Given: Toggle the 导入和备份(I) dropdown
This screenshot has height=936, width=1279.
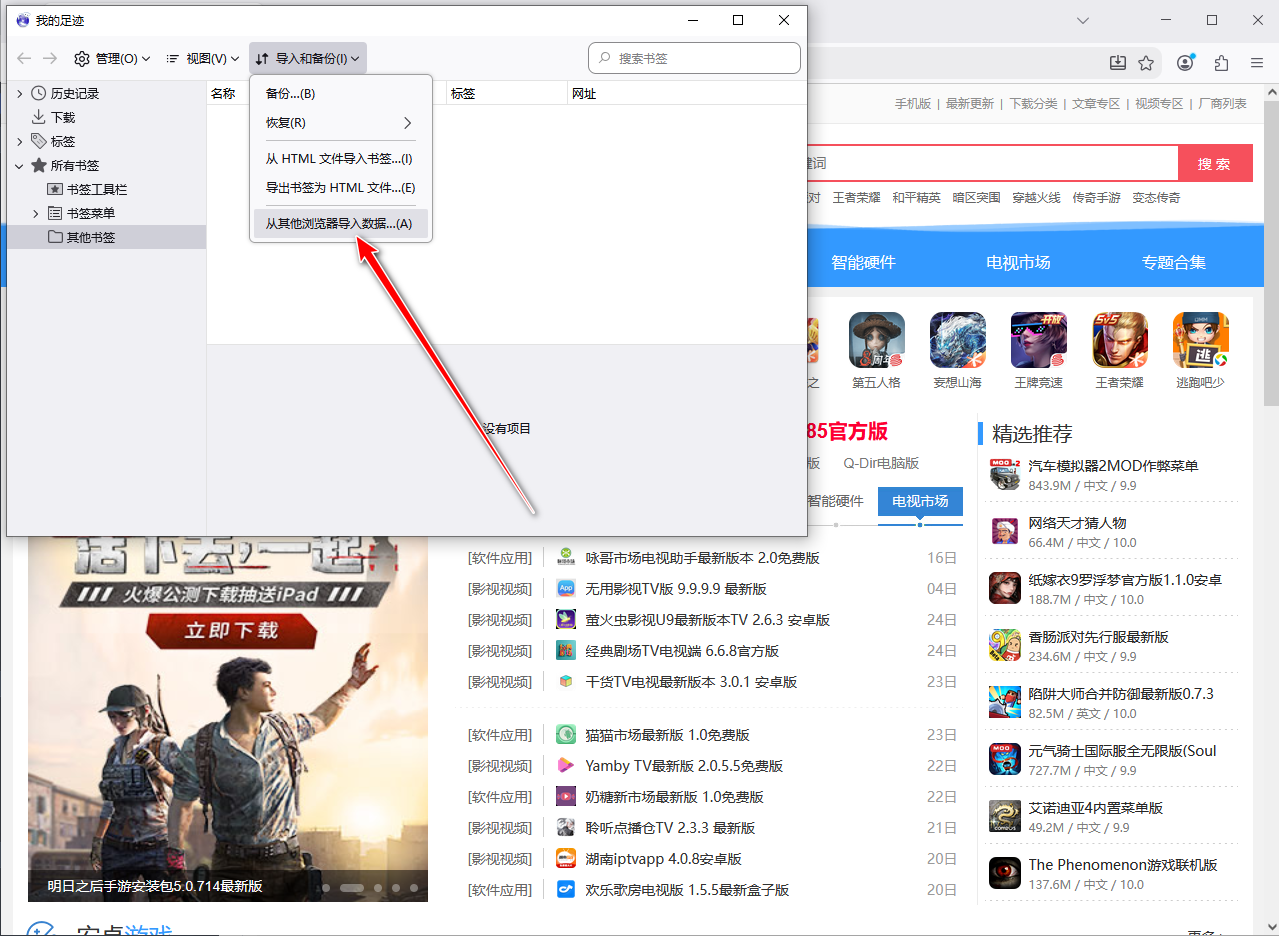Looking at the screenshot, I should point(308,59).
